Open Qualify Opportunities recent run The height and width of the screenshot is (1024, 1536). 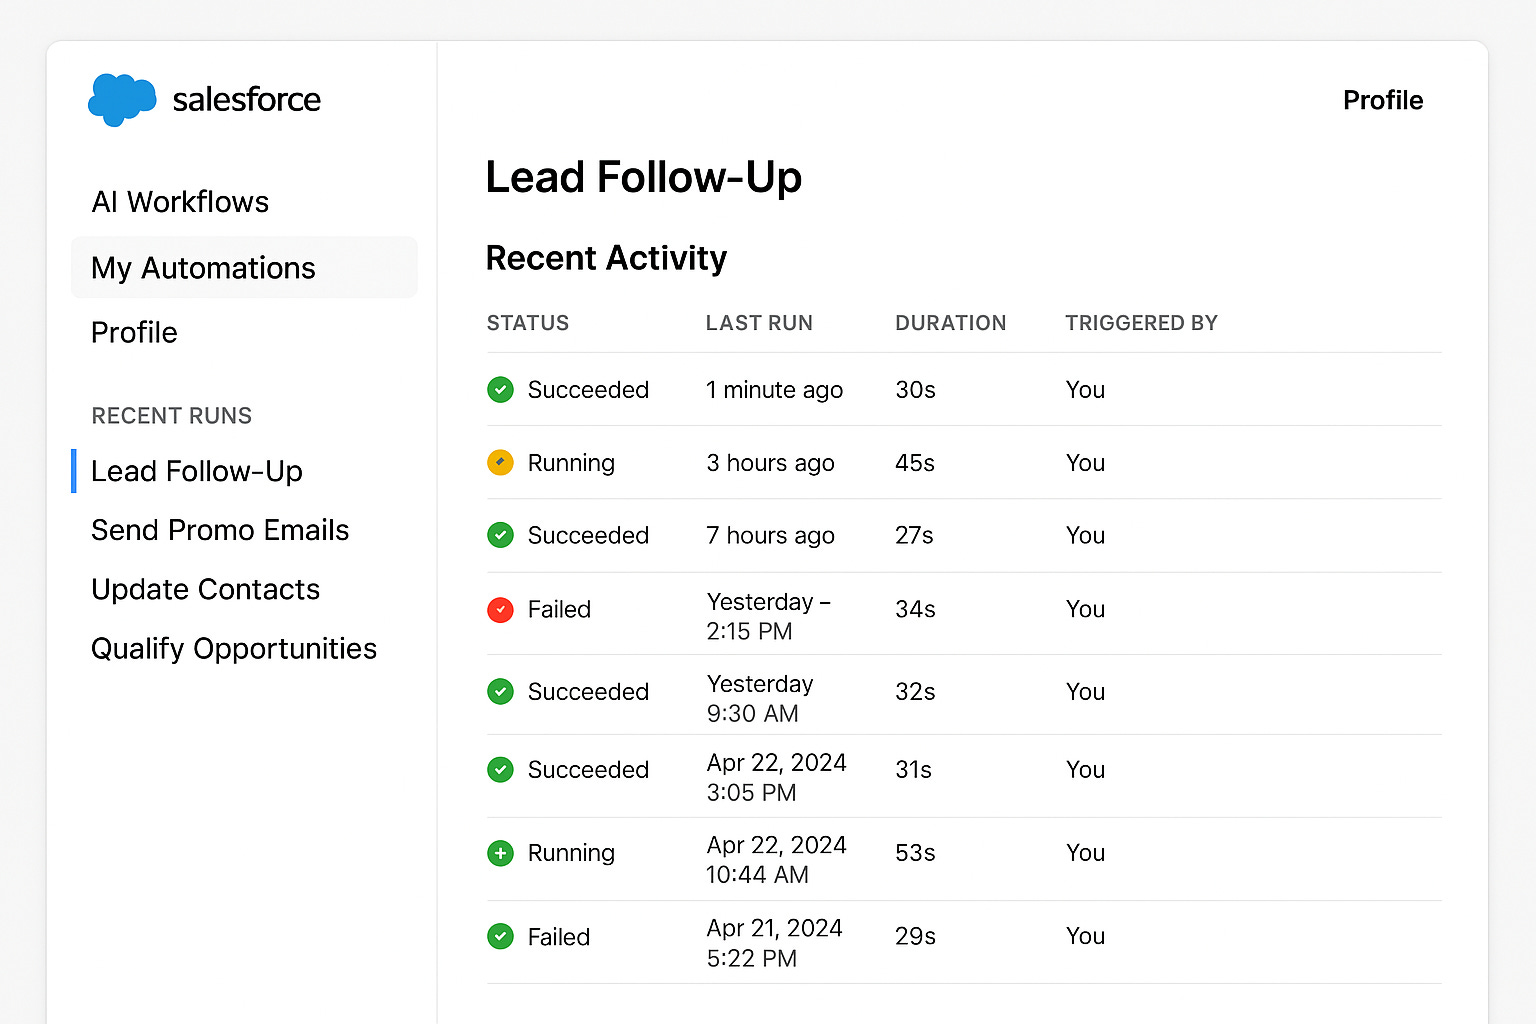point(234,649)
